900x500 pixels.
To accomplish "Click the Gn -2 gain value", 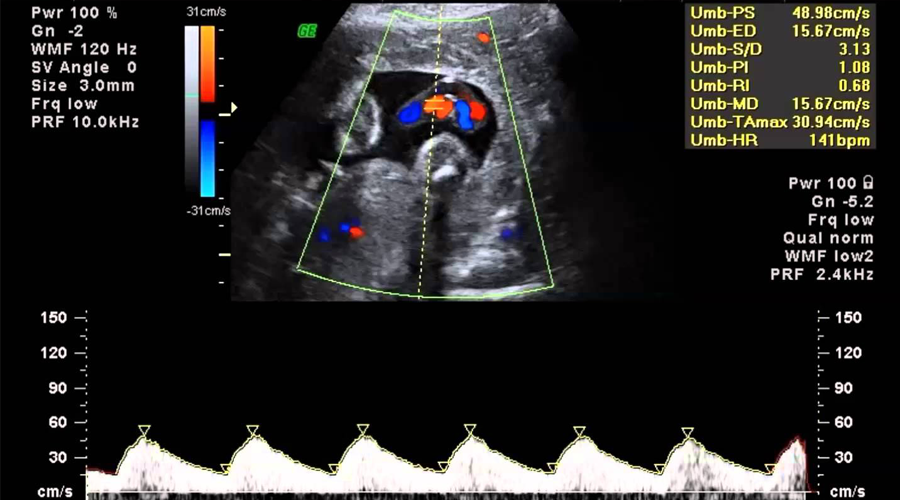I will [57, 31].
